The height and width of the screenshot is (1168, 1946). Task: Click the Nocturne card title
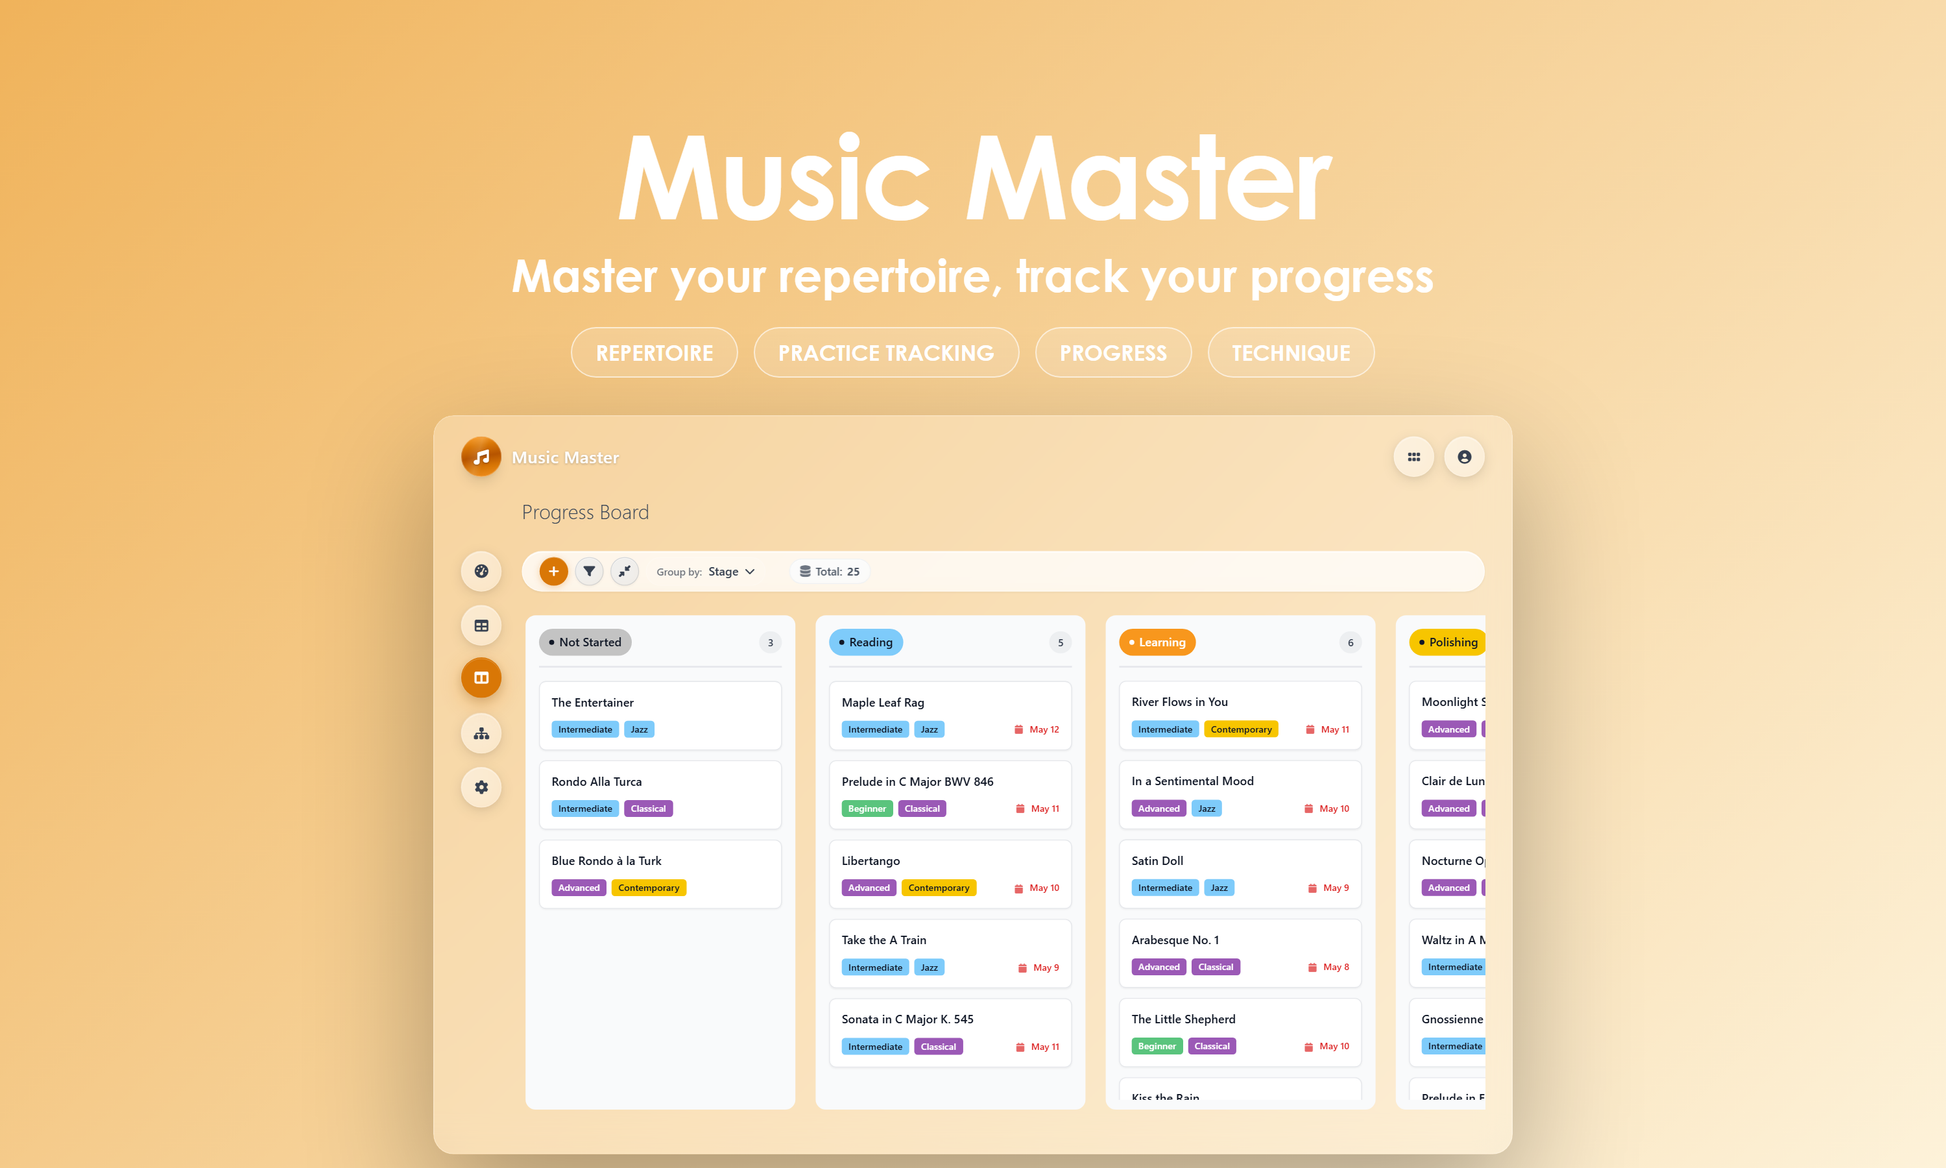[x=1453, y=861]
